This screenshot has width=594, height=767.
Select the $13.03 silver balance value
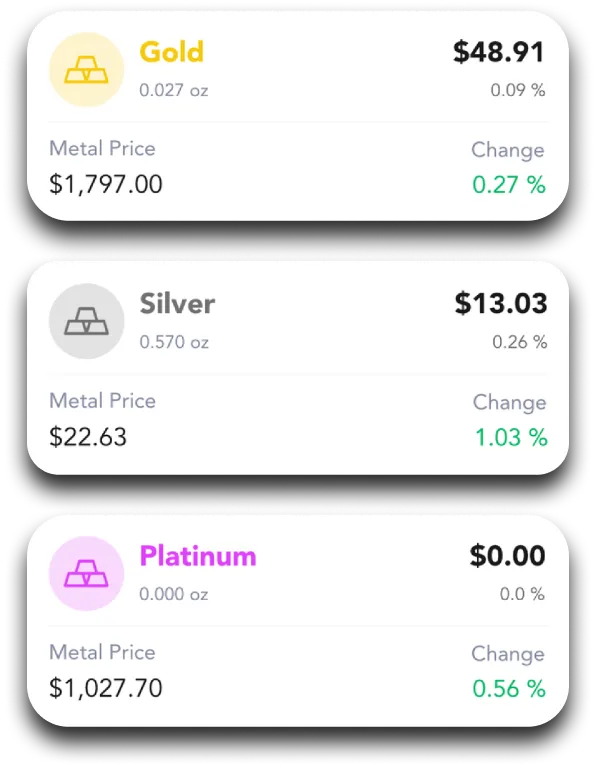(501, 303)
